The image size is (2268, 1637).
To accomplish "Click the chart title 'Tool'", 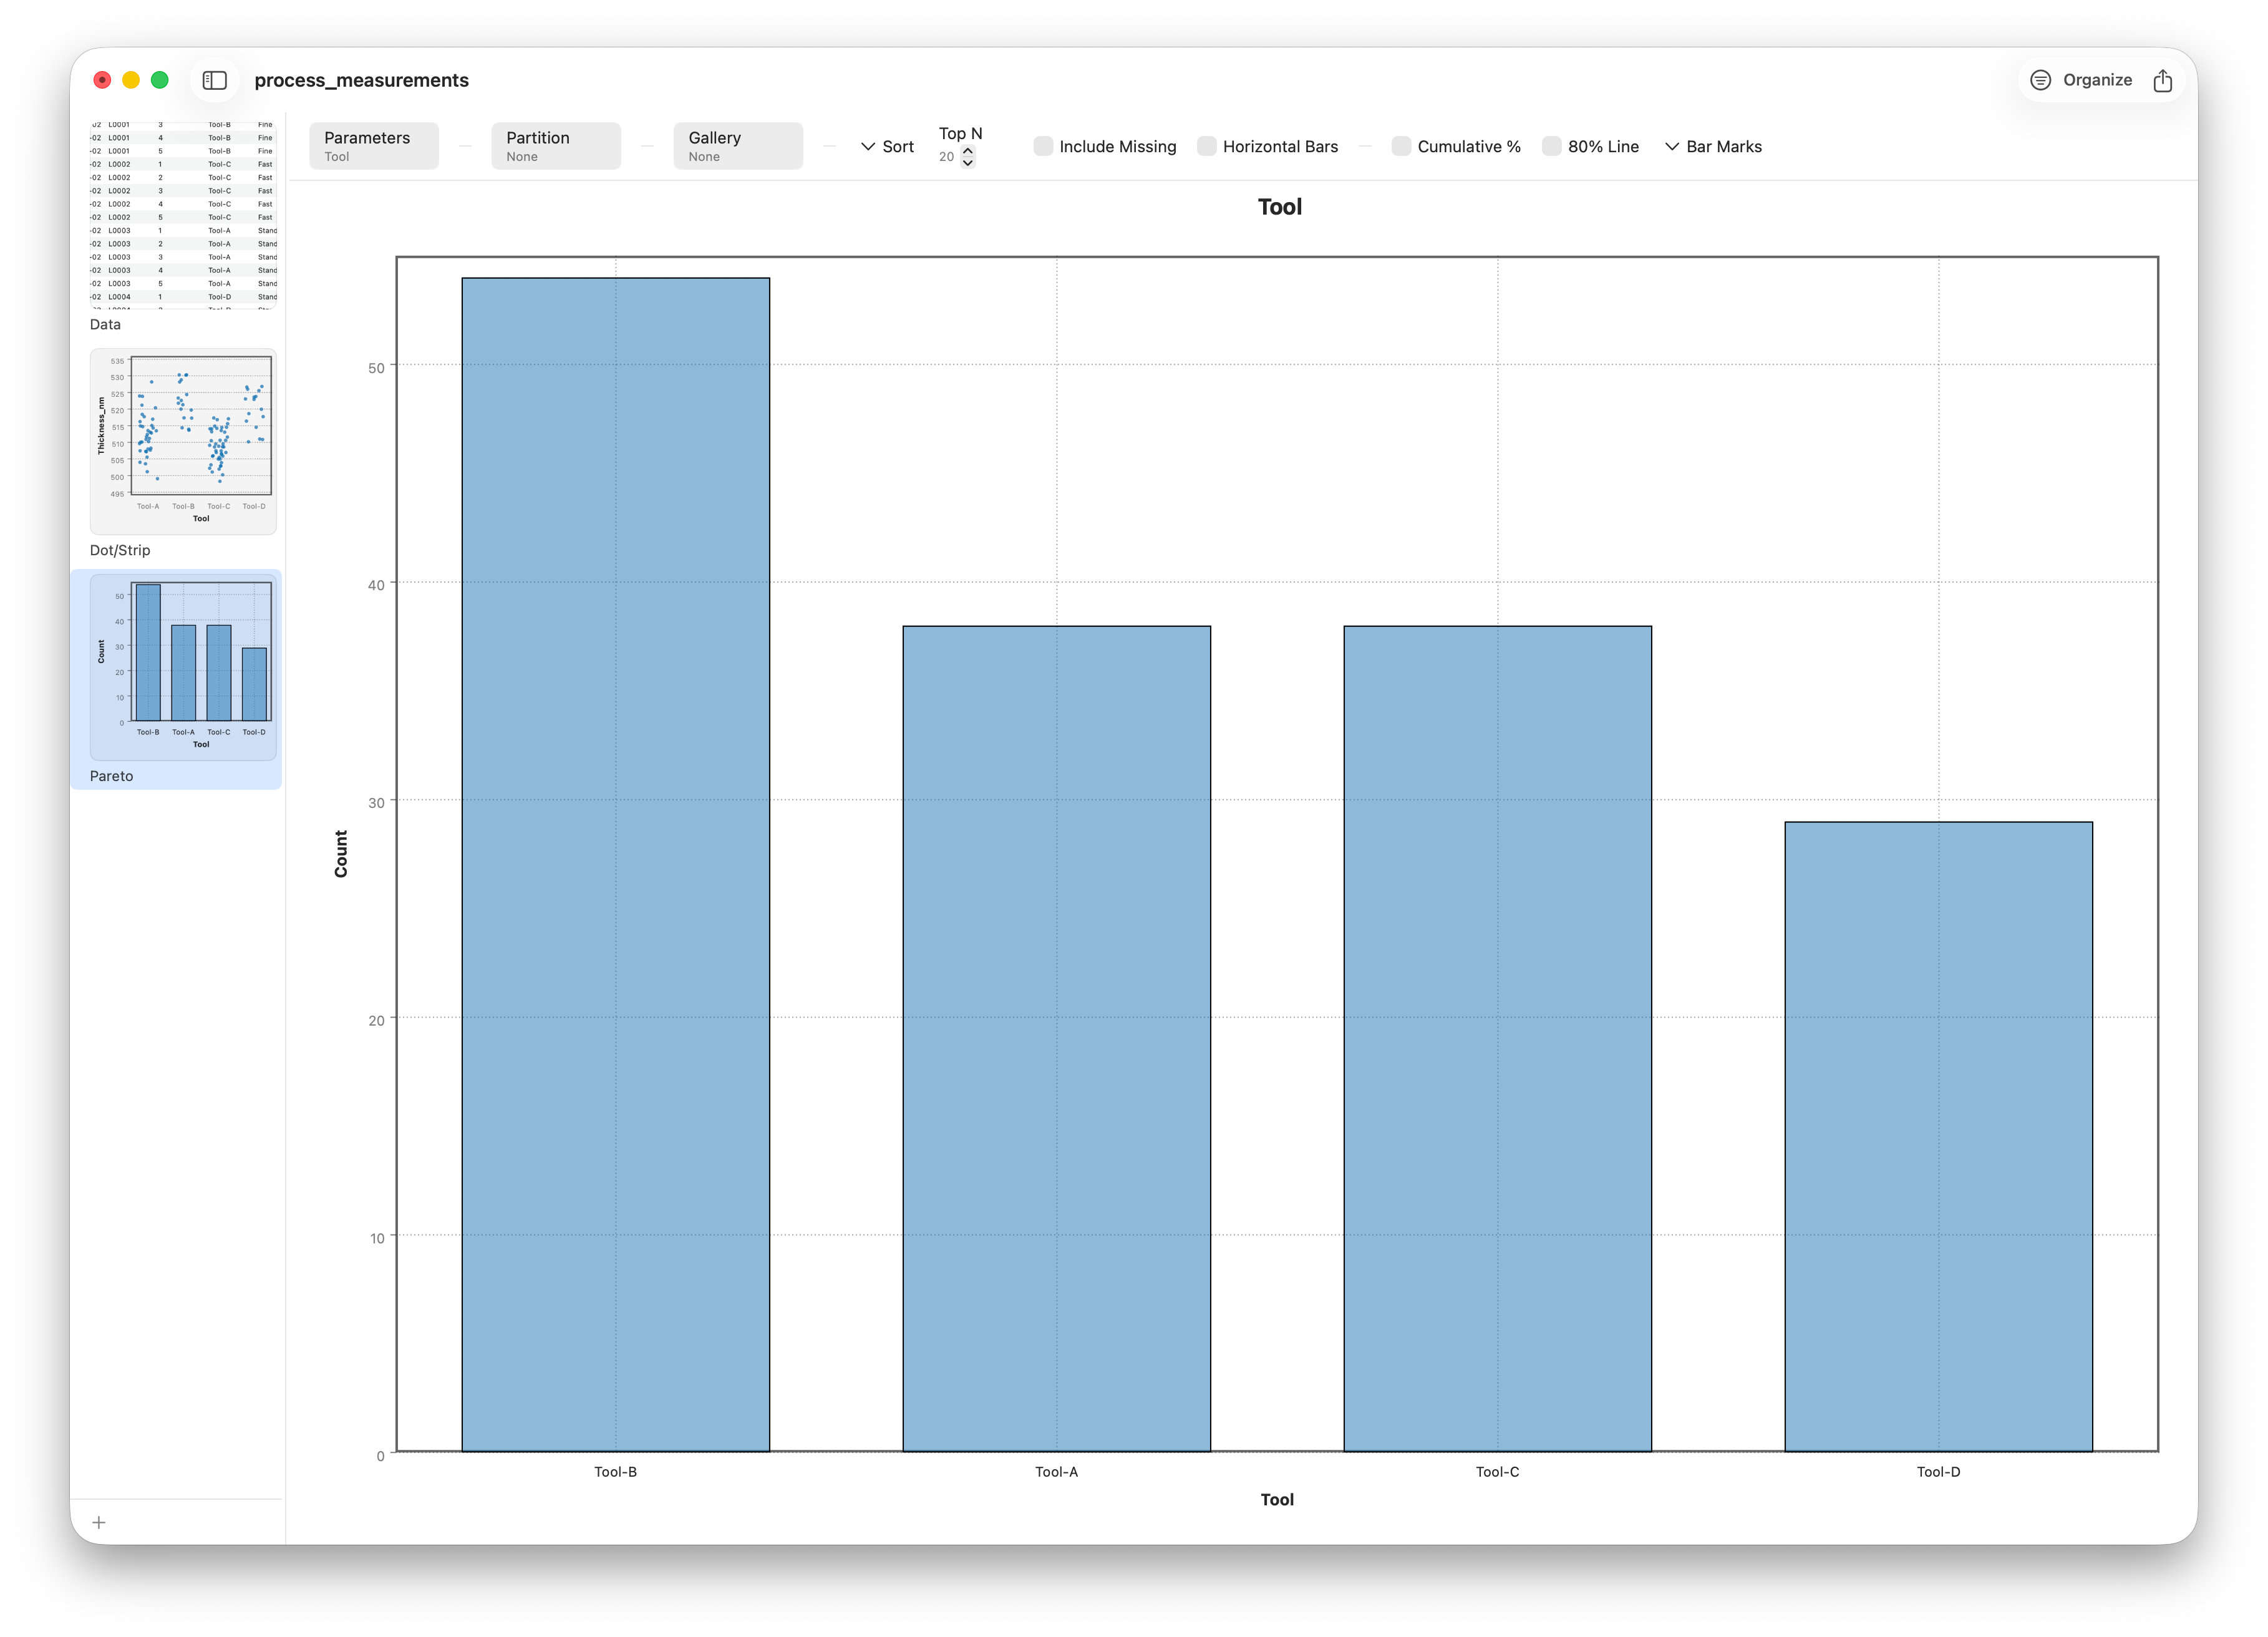I will coord(1279,207).
